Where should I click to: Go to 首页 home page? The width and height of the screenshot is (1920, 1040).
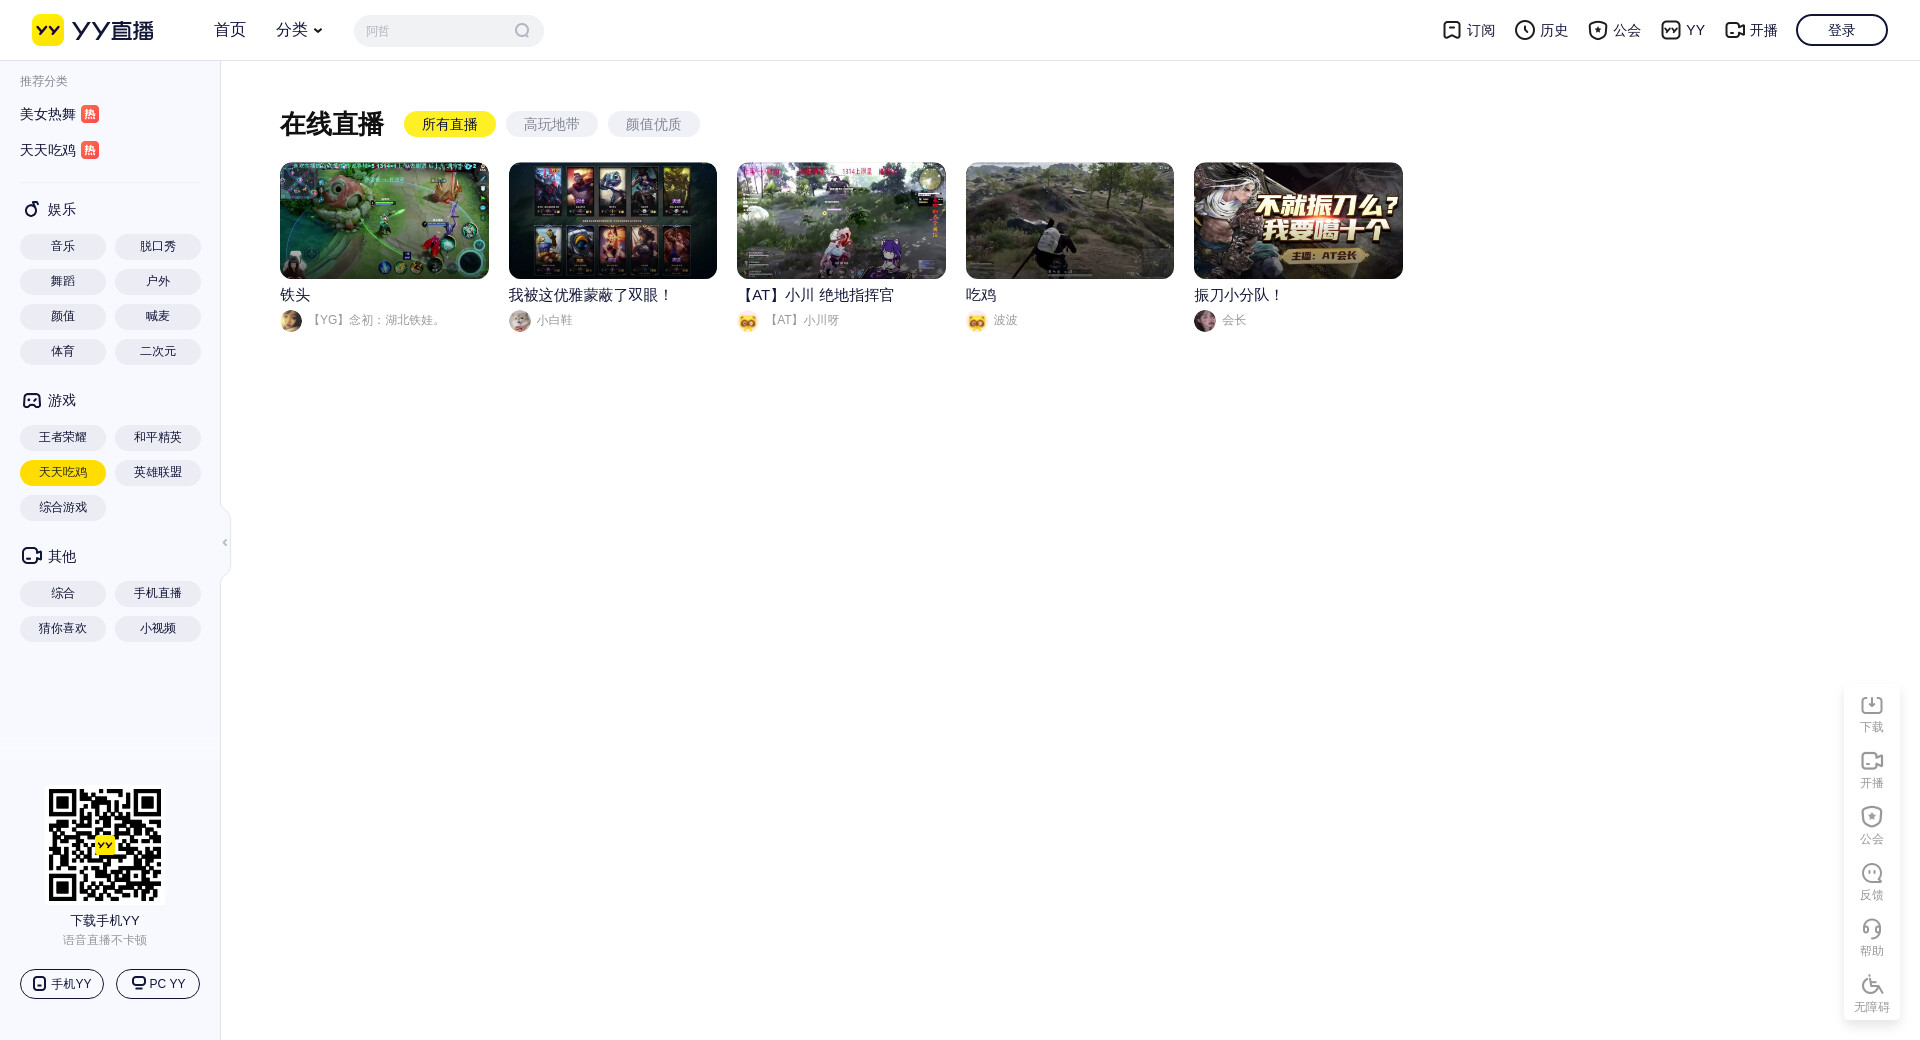pos(230,30)
